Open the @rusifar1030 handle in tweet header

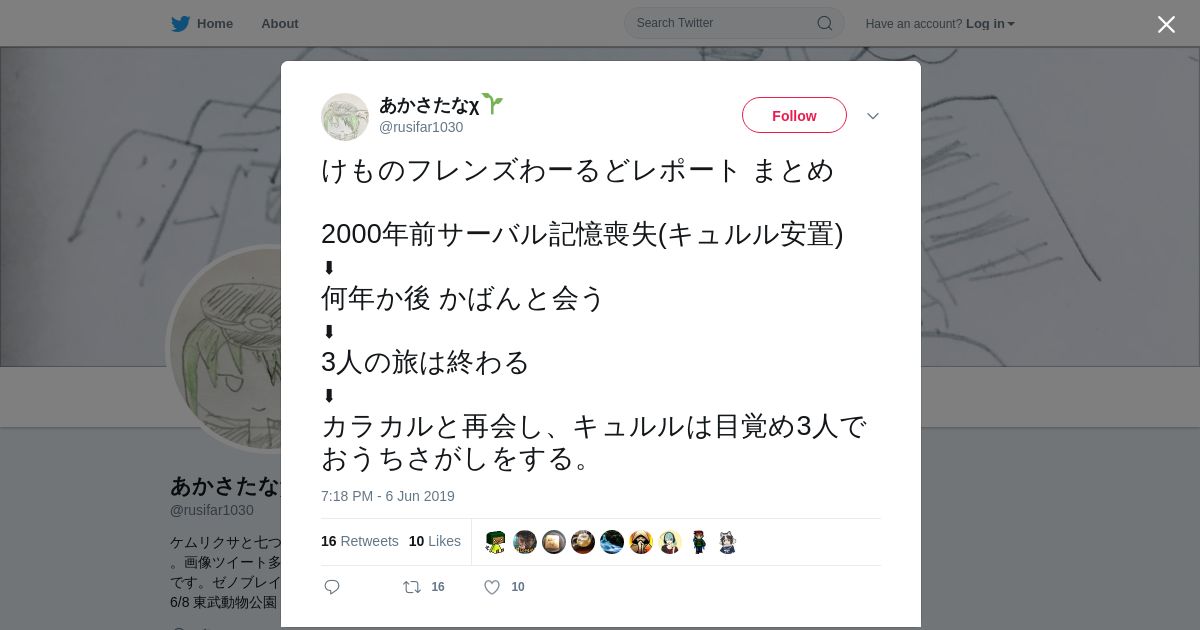(x=421, y=127)
